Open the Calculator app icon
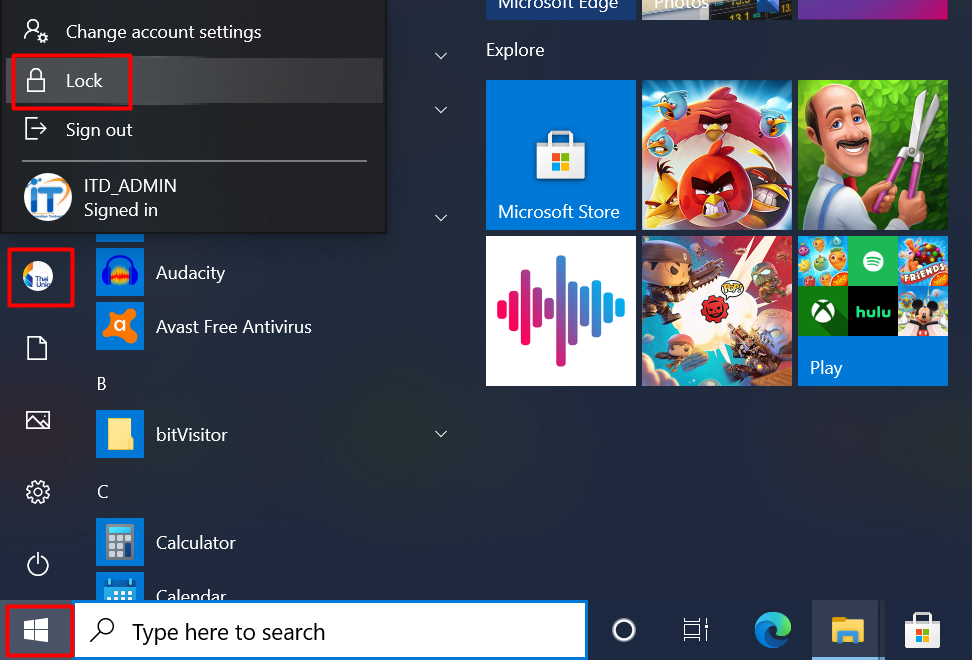Screen dimensions: 972x660 pos(120,542)
